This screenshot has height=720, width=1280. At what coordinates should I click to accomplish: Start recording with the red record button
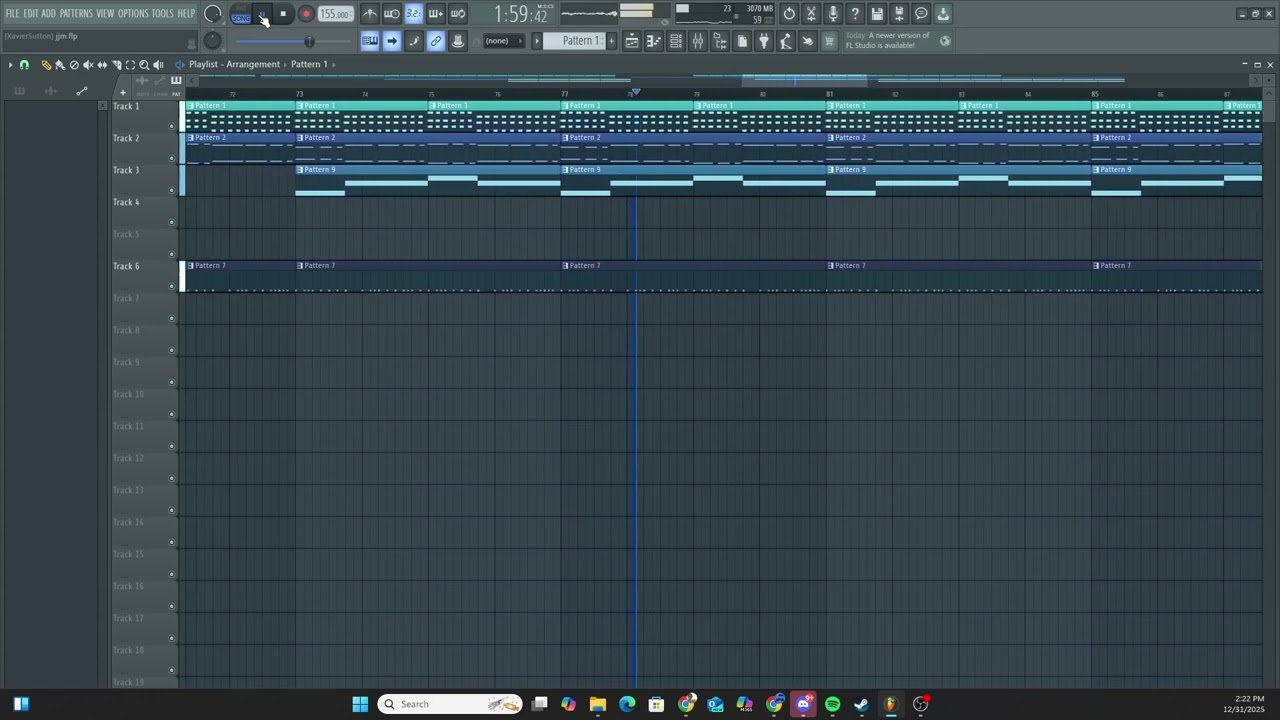point(306,14)
